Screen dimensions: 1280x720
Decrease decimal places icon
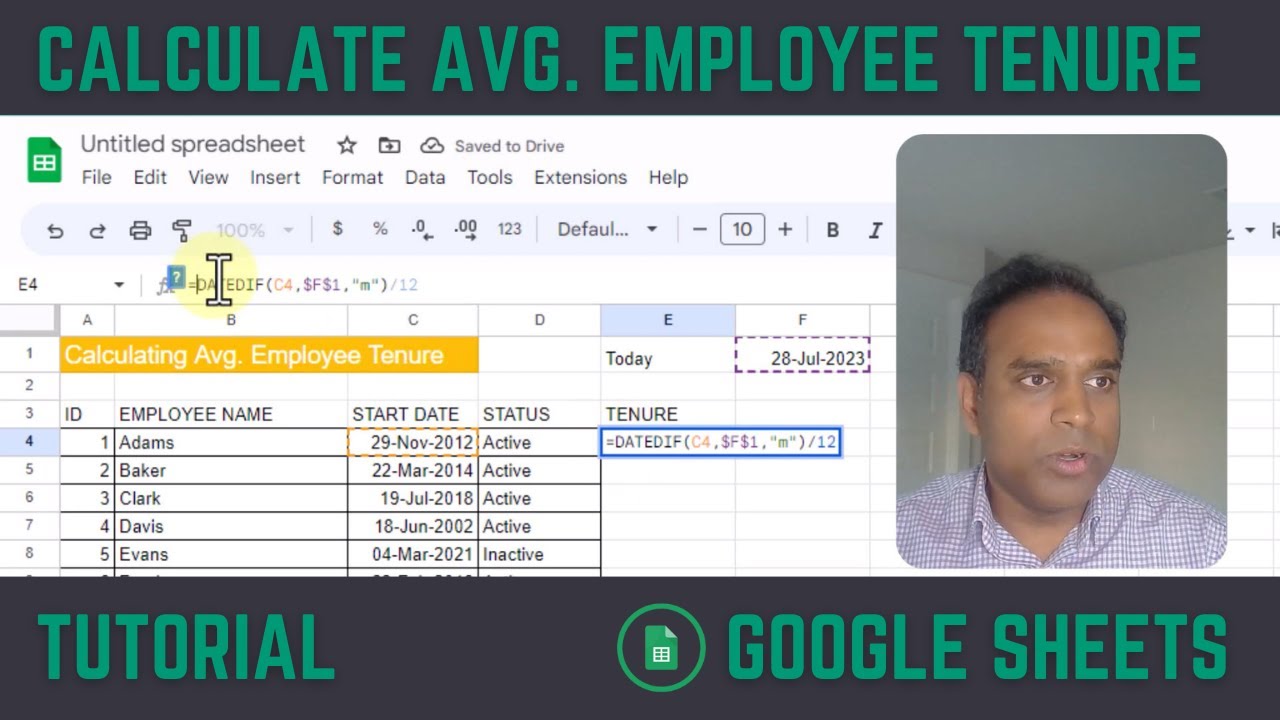point(422,229)
